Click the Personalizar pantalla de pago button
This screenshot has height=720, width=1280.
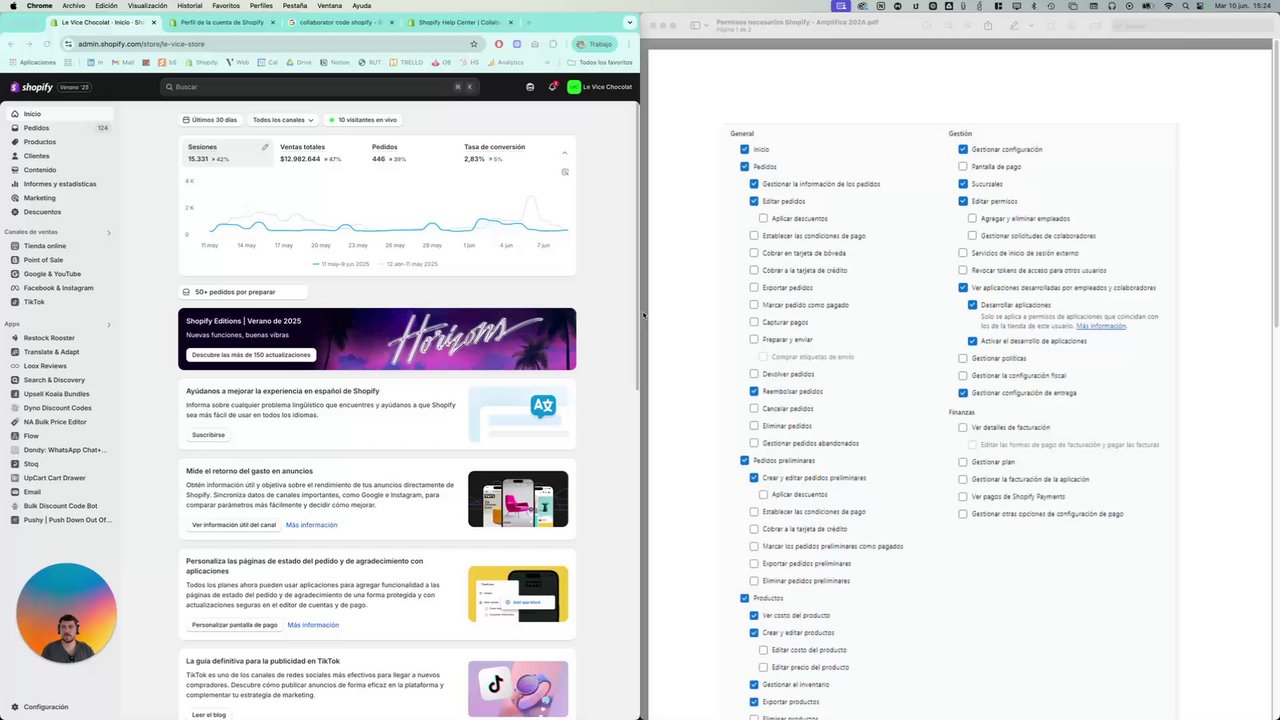click(x=235, y=625)
